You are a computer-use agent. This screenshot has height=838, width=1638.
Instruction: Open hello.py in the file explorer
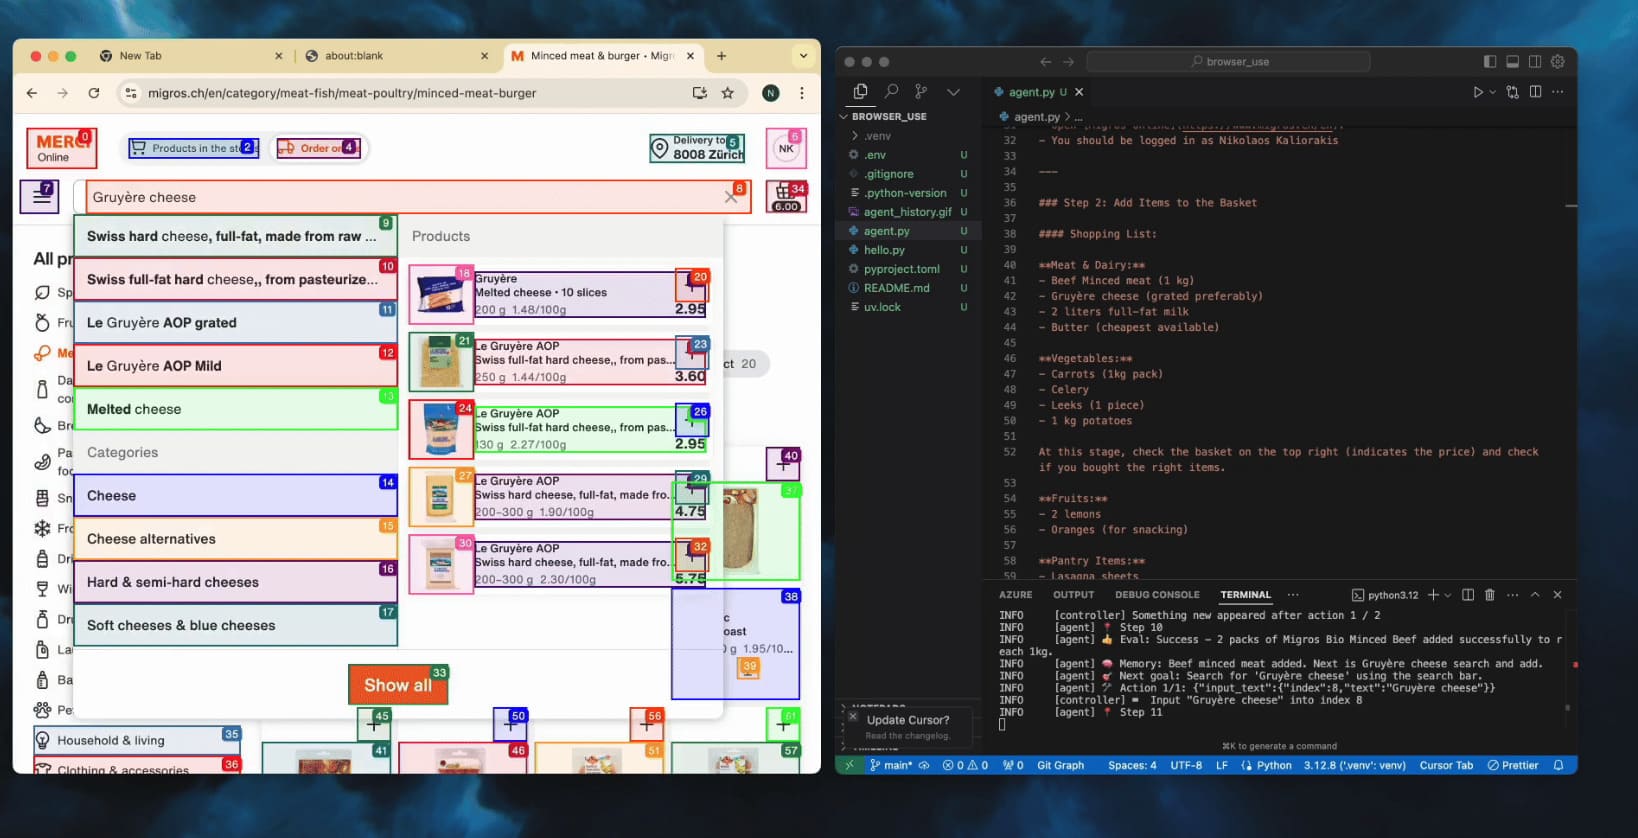click(884, 250)
